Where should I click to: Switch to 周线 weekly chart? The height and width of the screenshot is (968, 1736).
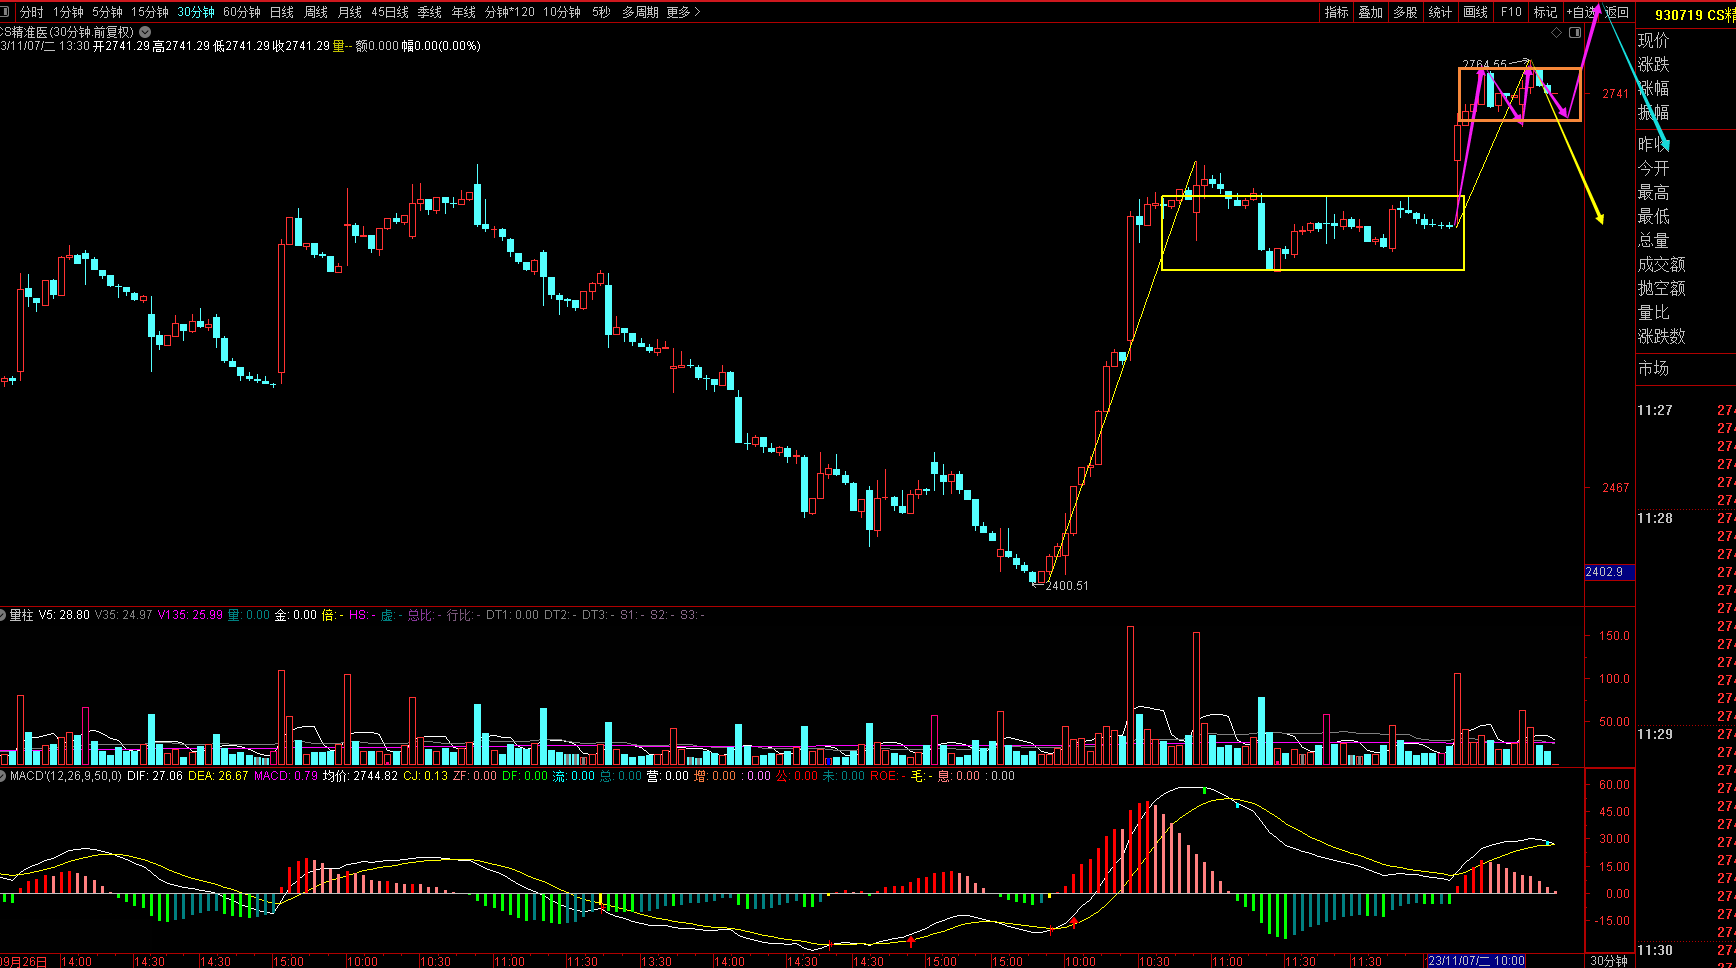(316, 12)
